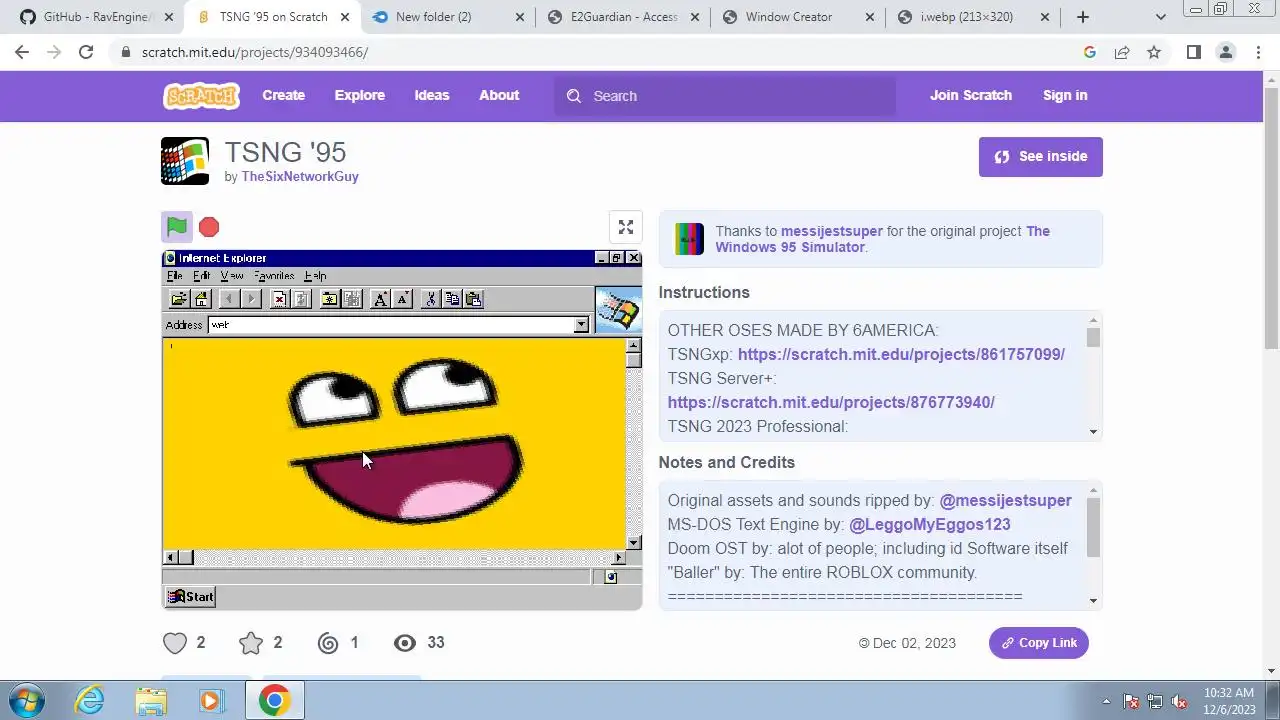Click the Notes and Credits scrollbar thumb
The image size is (1280, 720).
pos(1093,527)
